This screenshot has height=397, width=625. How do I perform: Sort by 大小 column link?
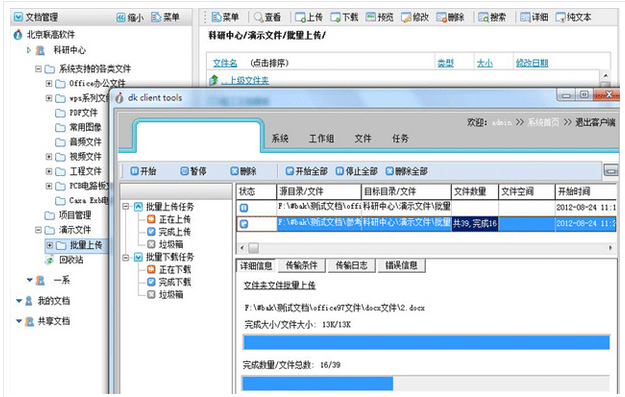pyautogui.click(x=485, y=63)
